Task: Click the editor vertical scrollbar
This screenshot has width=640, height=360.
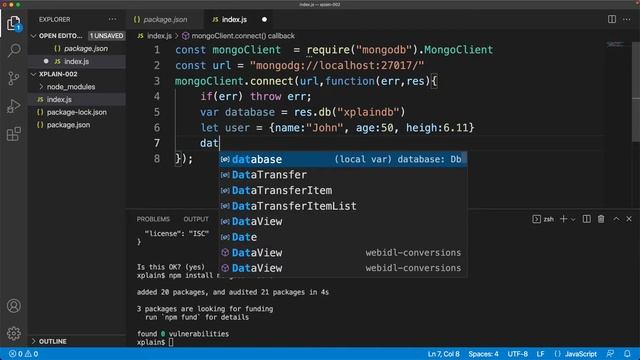Action: coord(636,92)
